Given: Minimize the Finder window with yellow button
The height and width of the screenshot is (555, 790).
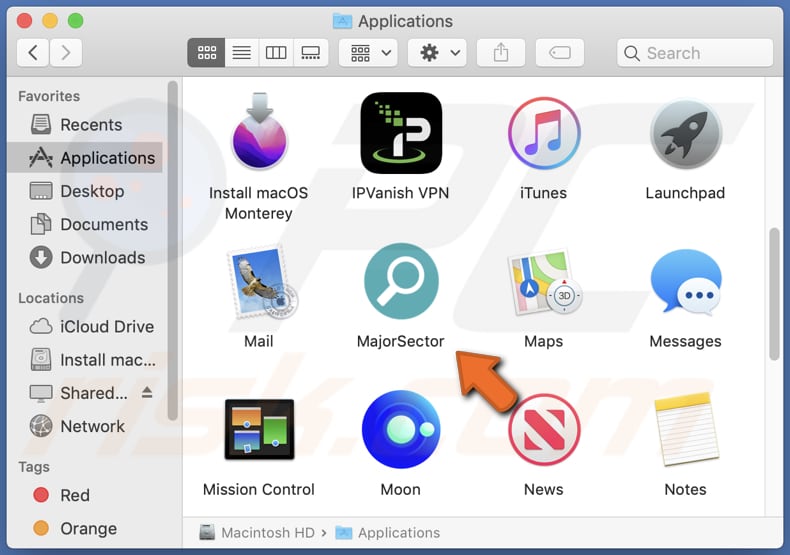Looking at the screenshot, I should pos(50,21).
